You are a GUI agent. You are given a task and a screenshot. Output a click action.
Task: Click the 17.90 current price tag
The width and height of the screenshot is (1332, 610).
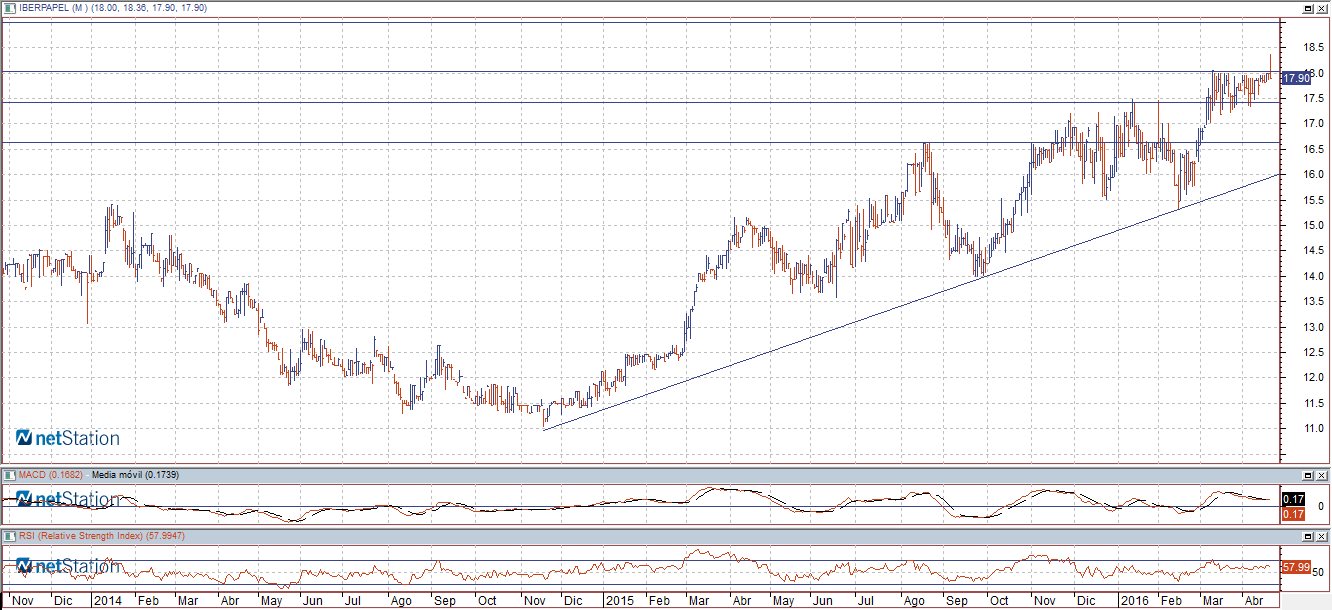point(1296,77)
